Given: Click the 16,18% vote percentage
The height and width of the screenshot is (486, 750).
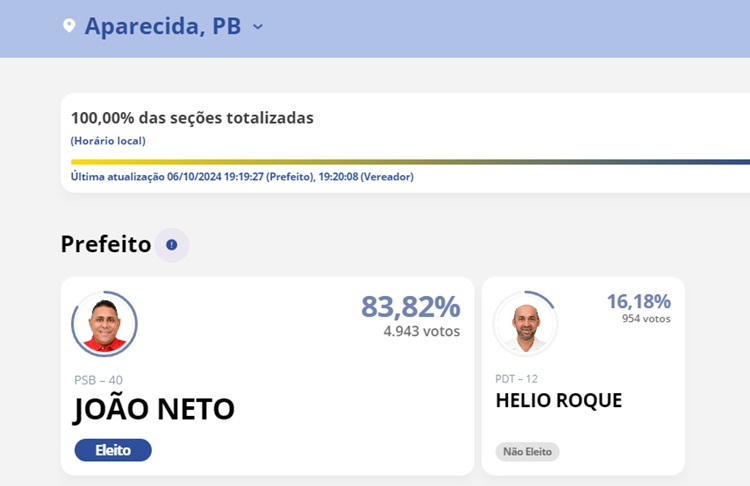Looking at the screenshot, I should point(638,301).
